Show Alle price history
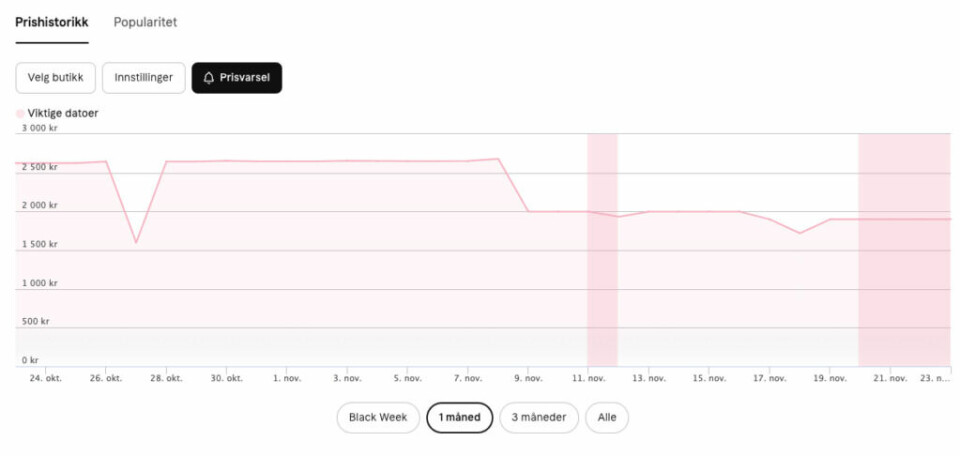 [607, 417]
